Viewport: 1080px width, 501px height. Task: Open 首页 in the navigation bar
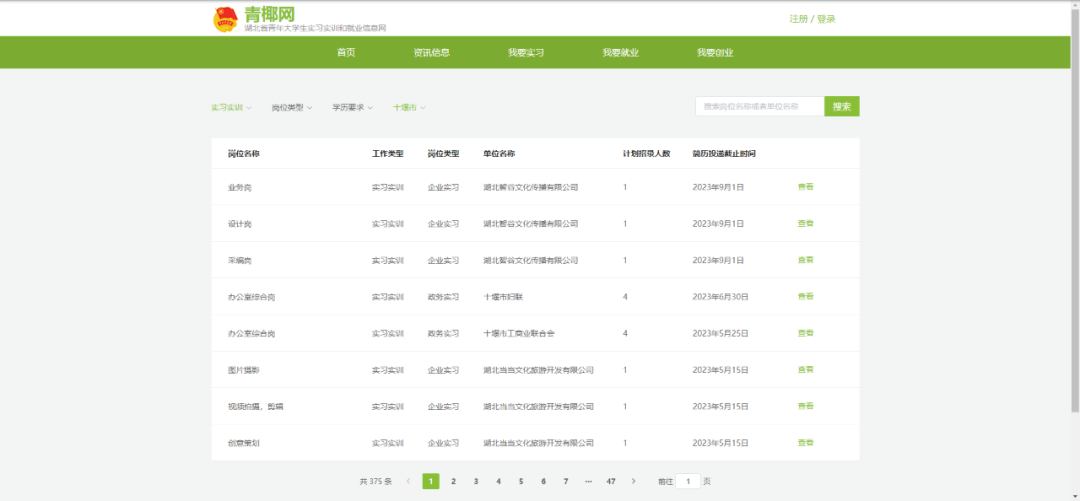[x=346, y=52]
